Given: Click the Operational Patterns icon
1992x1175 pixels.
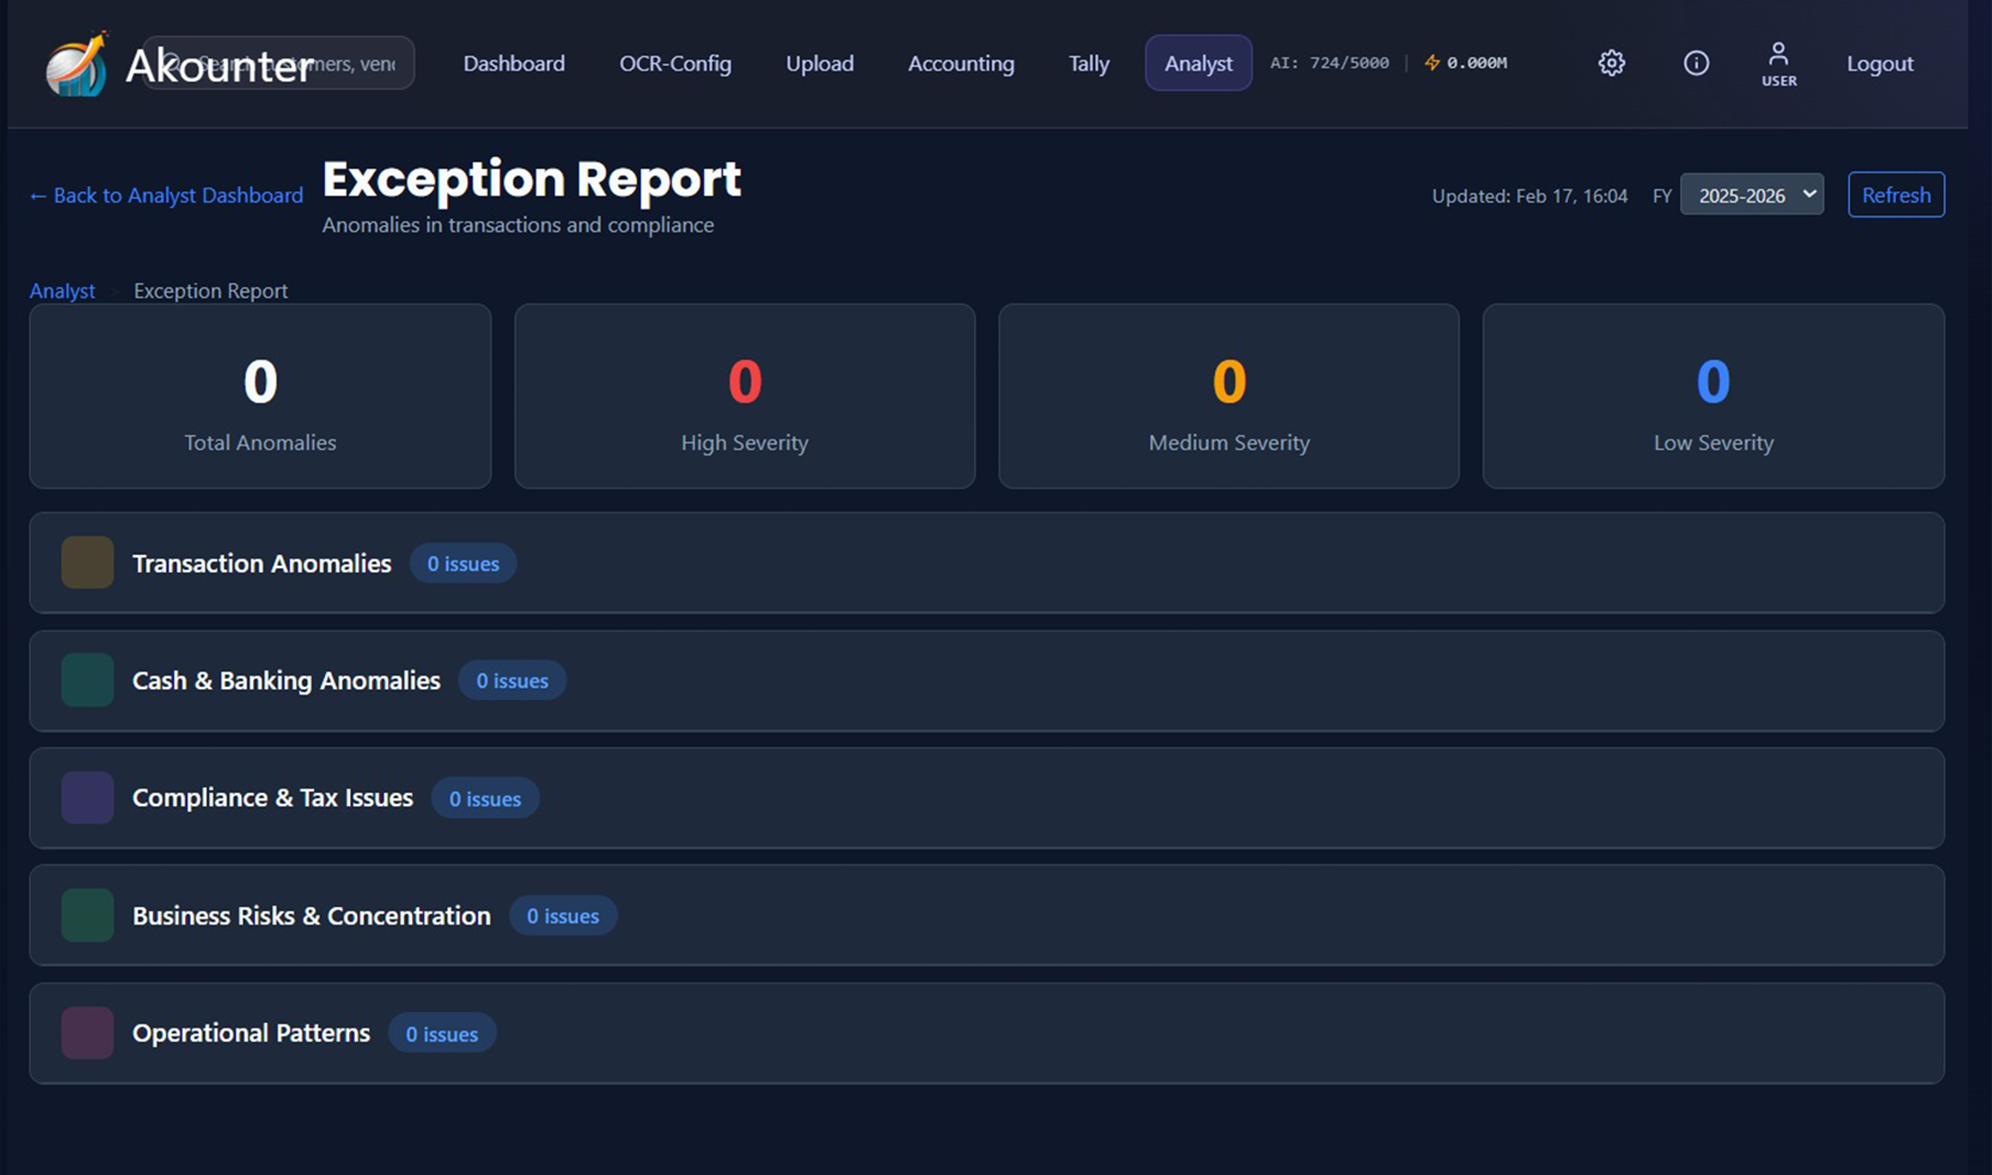Looking at the screenshot, I should point(87,1032).
